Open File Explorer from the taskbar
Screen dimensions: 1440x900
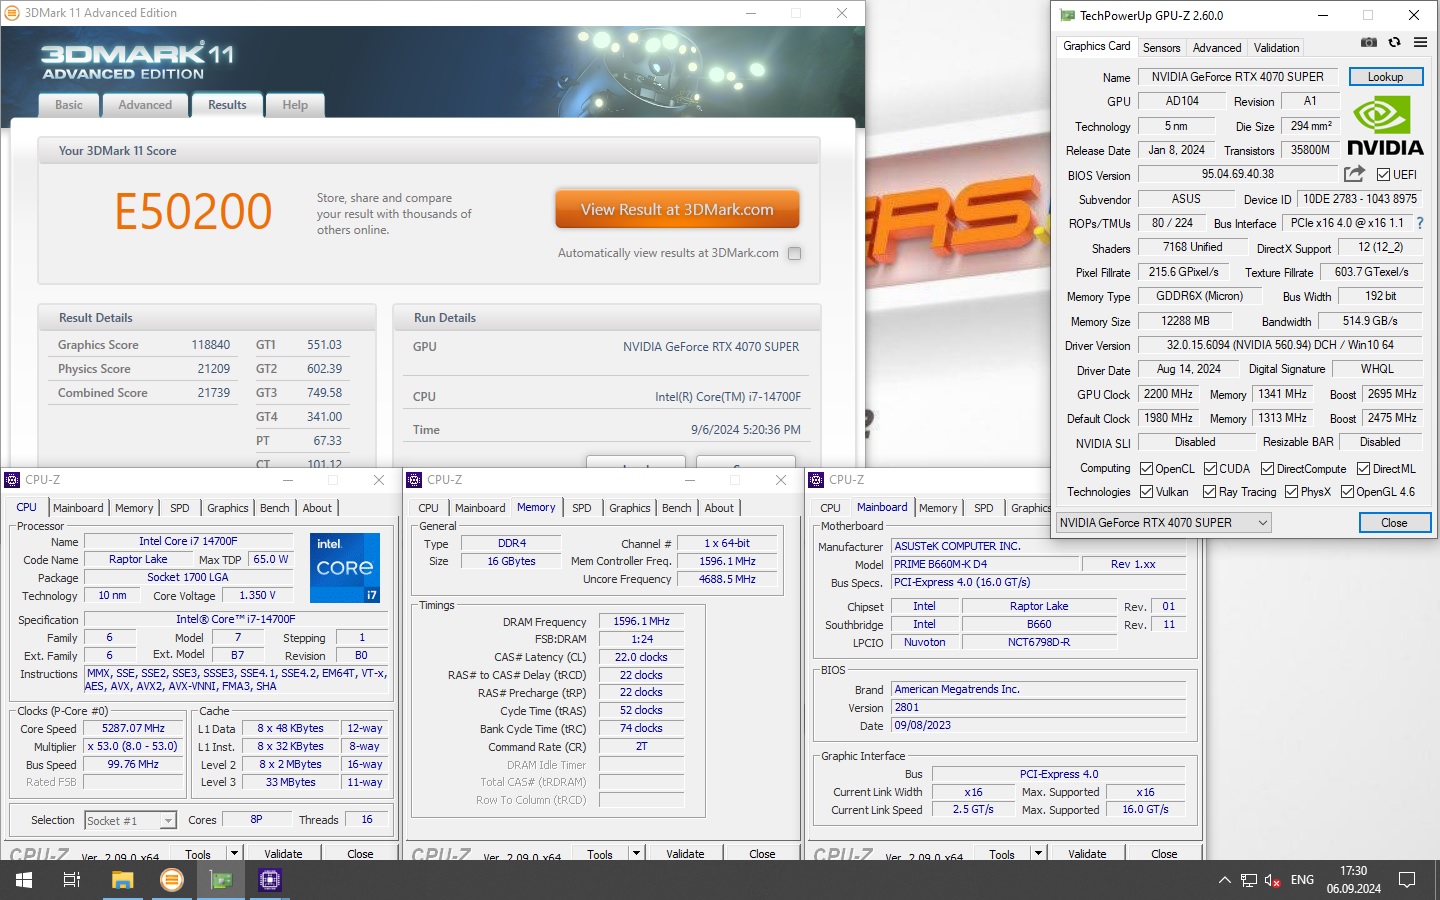(122, 880)
